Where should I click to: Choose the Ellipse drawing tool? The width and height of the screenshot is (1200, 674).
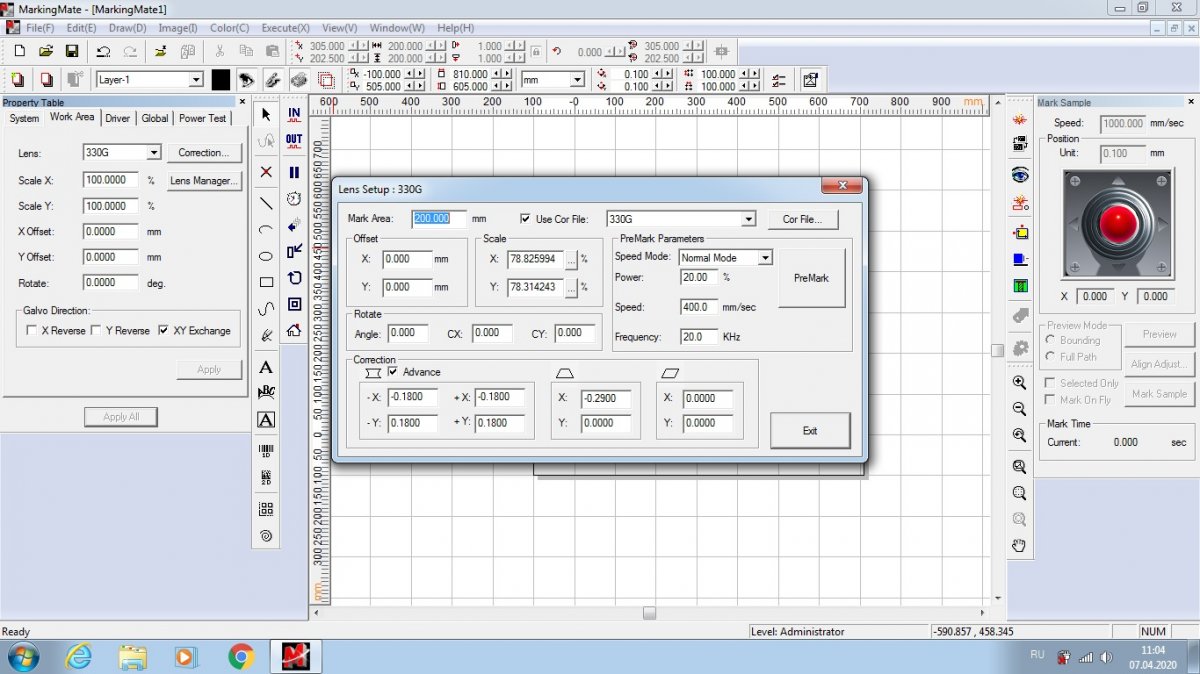tap(266, 256)
